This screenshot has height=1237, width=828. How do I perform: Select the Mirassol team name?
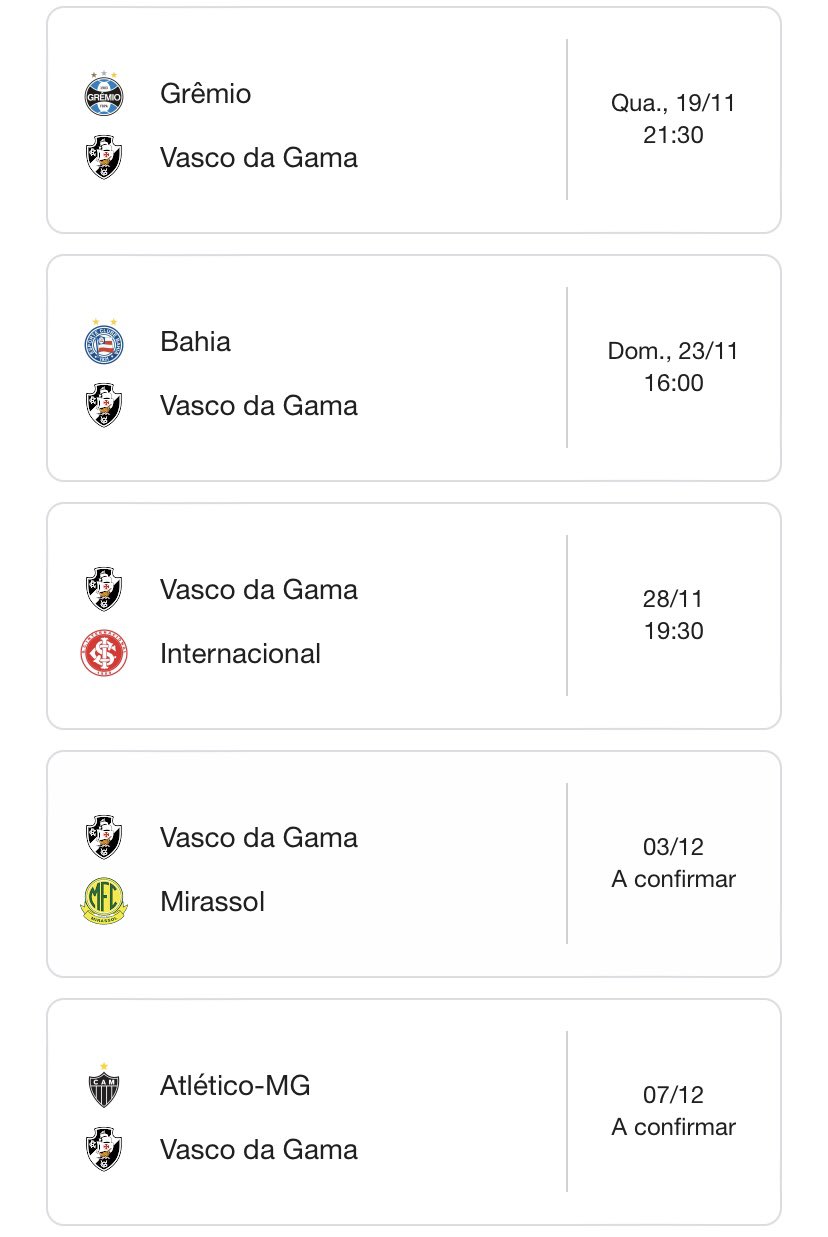[x=212, y=902]
